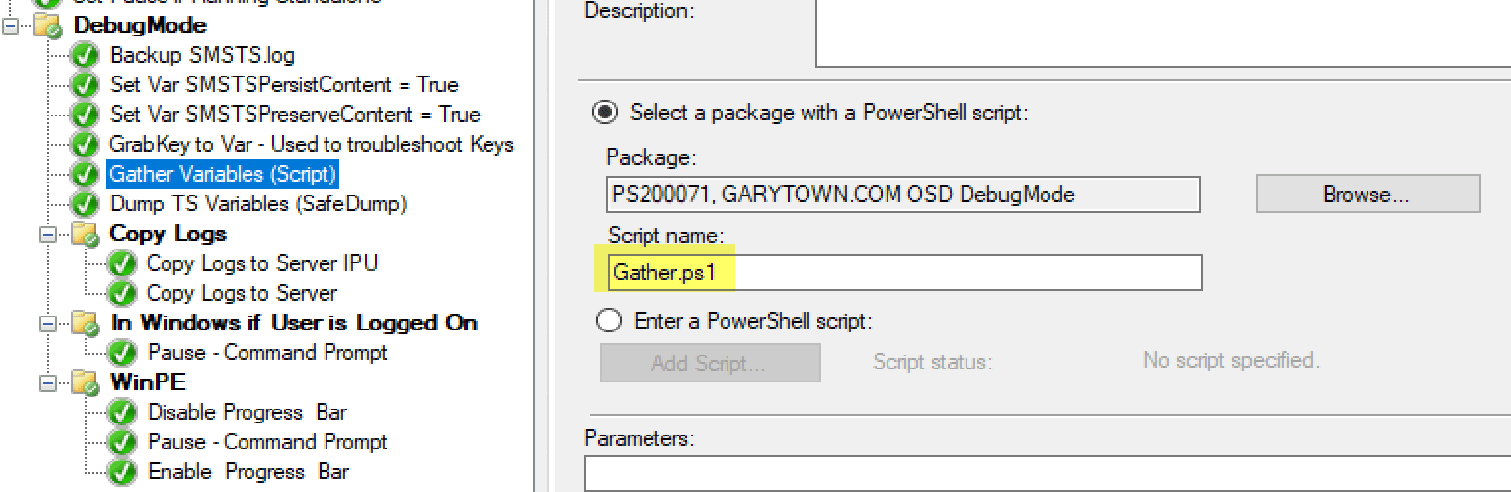Click check icon next to Copy Logs to Server IPU
The height and width of the screenshot is (492, 1511).
122,264
